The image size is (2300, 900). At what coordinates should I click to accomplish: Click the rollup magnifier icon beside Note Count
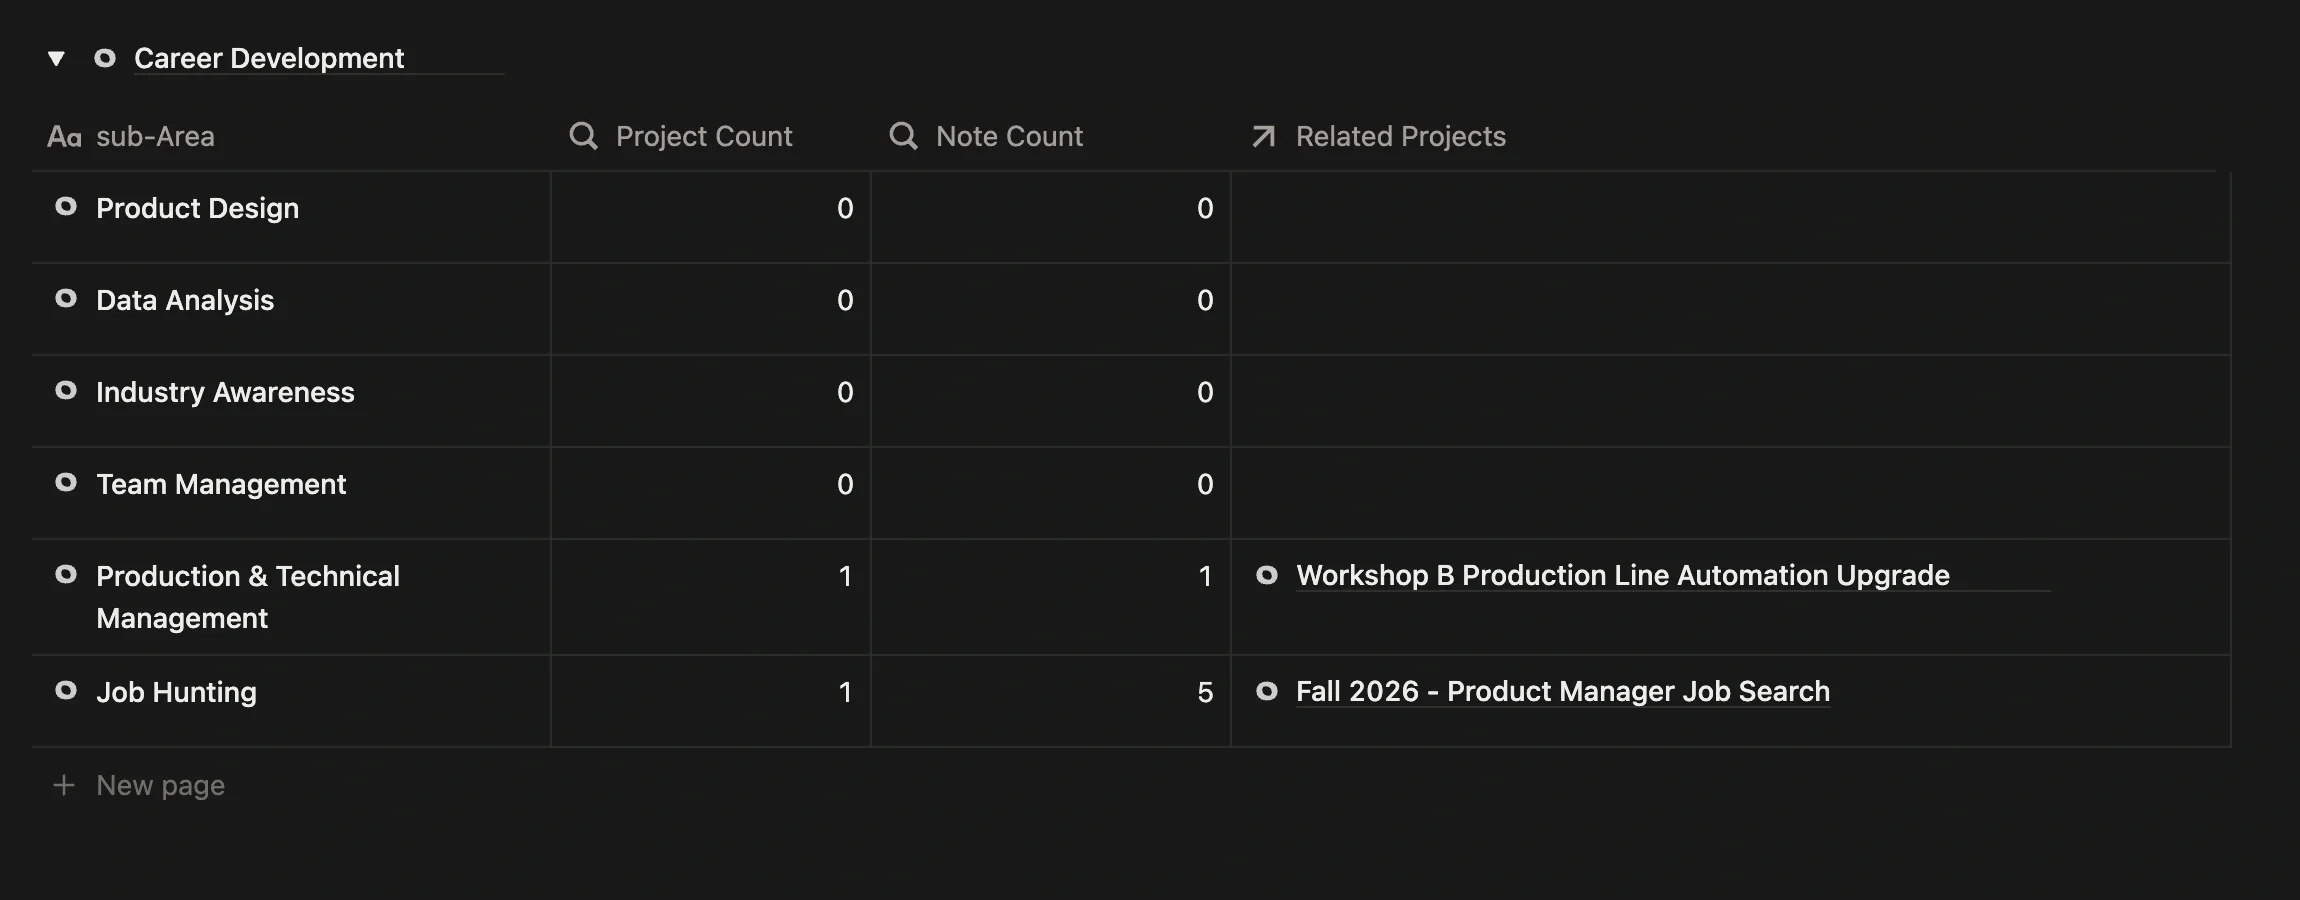click(x=904, y=136)
